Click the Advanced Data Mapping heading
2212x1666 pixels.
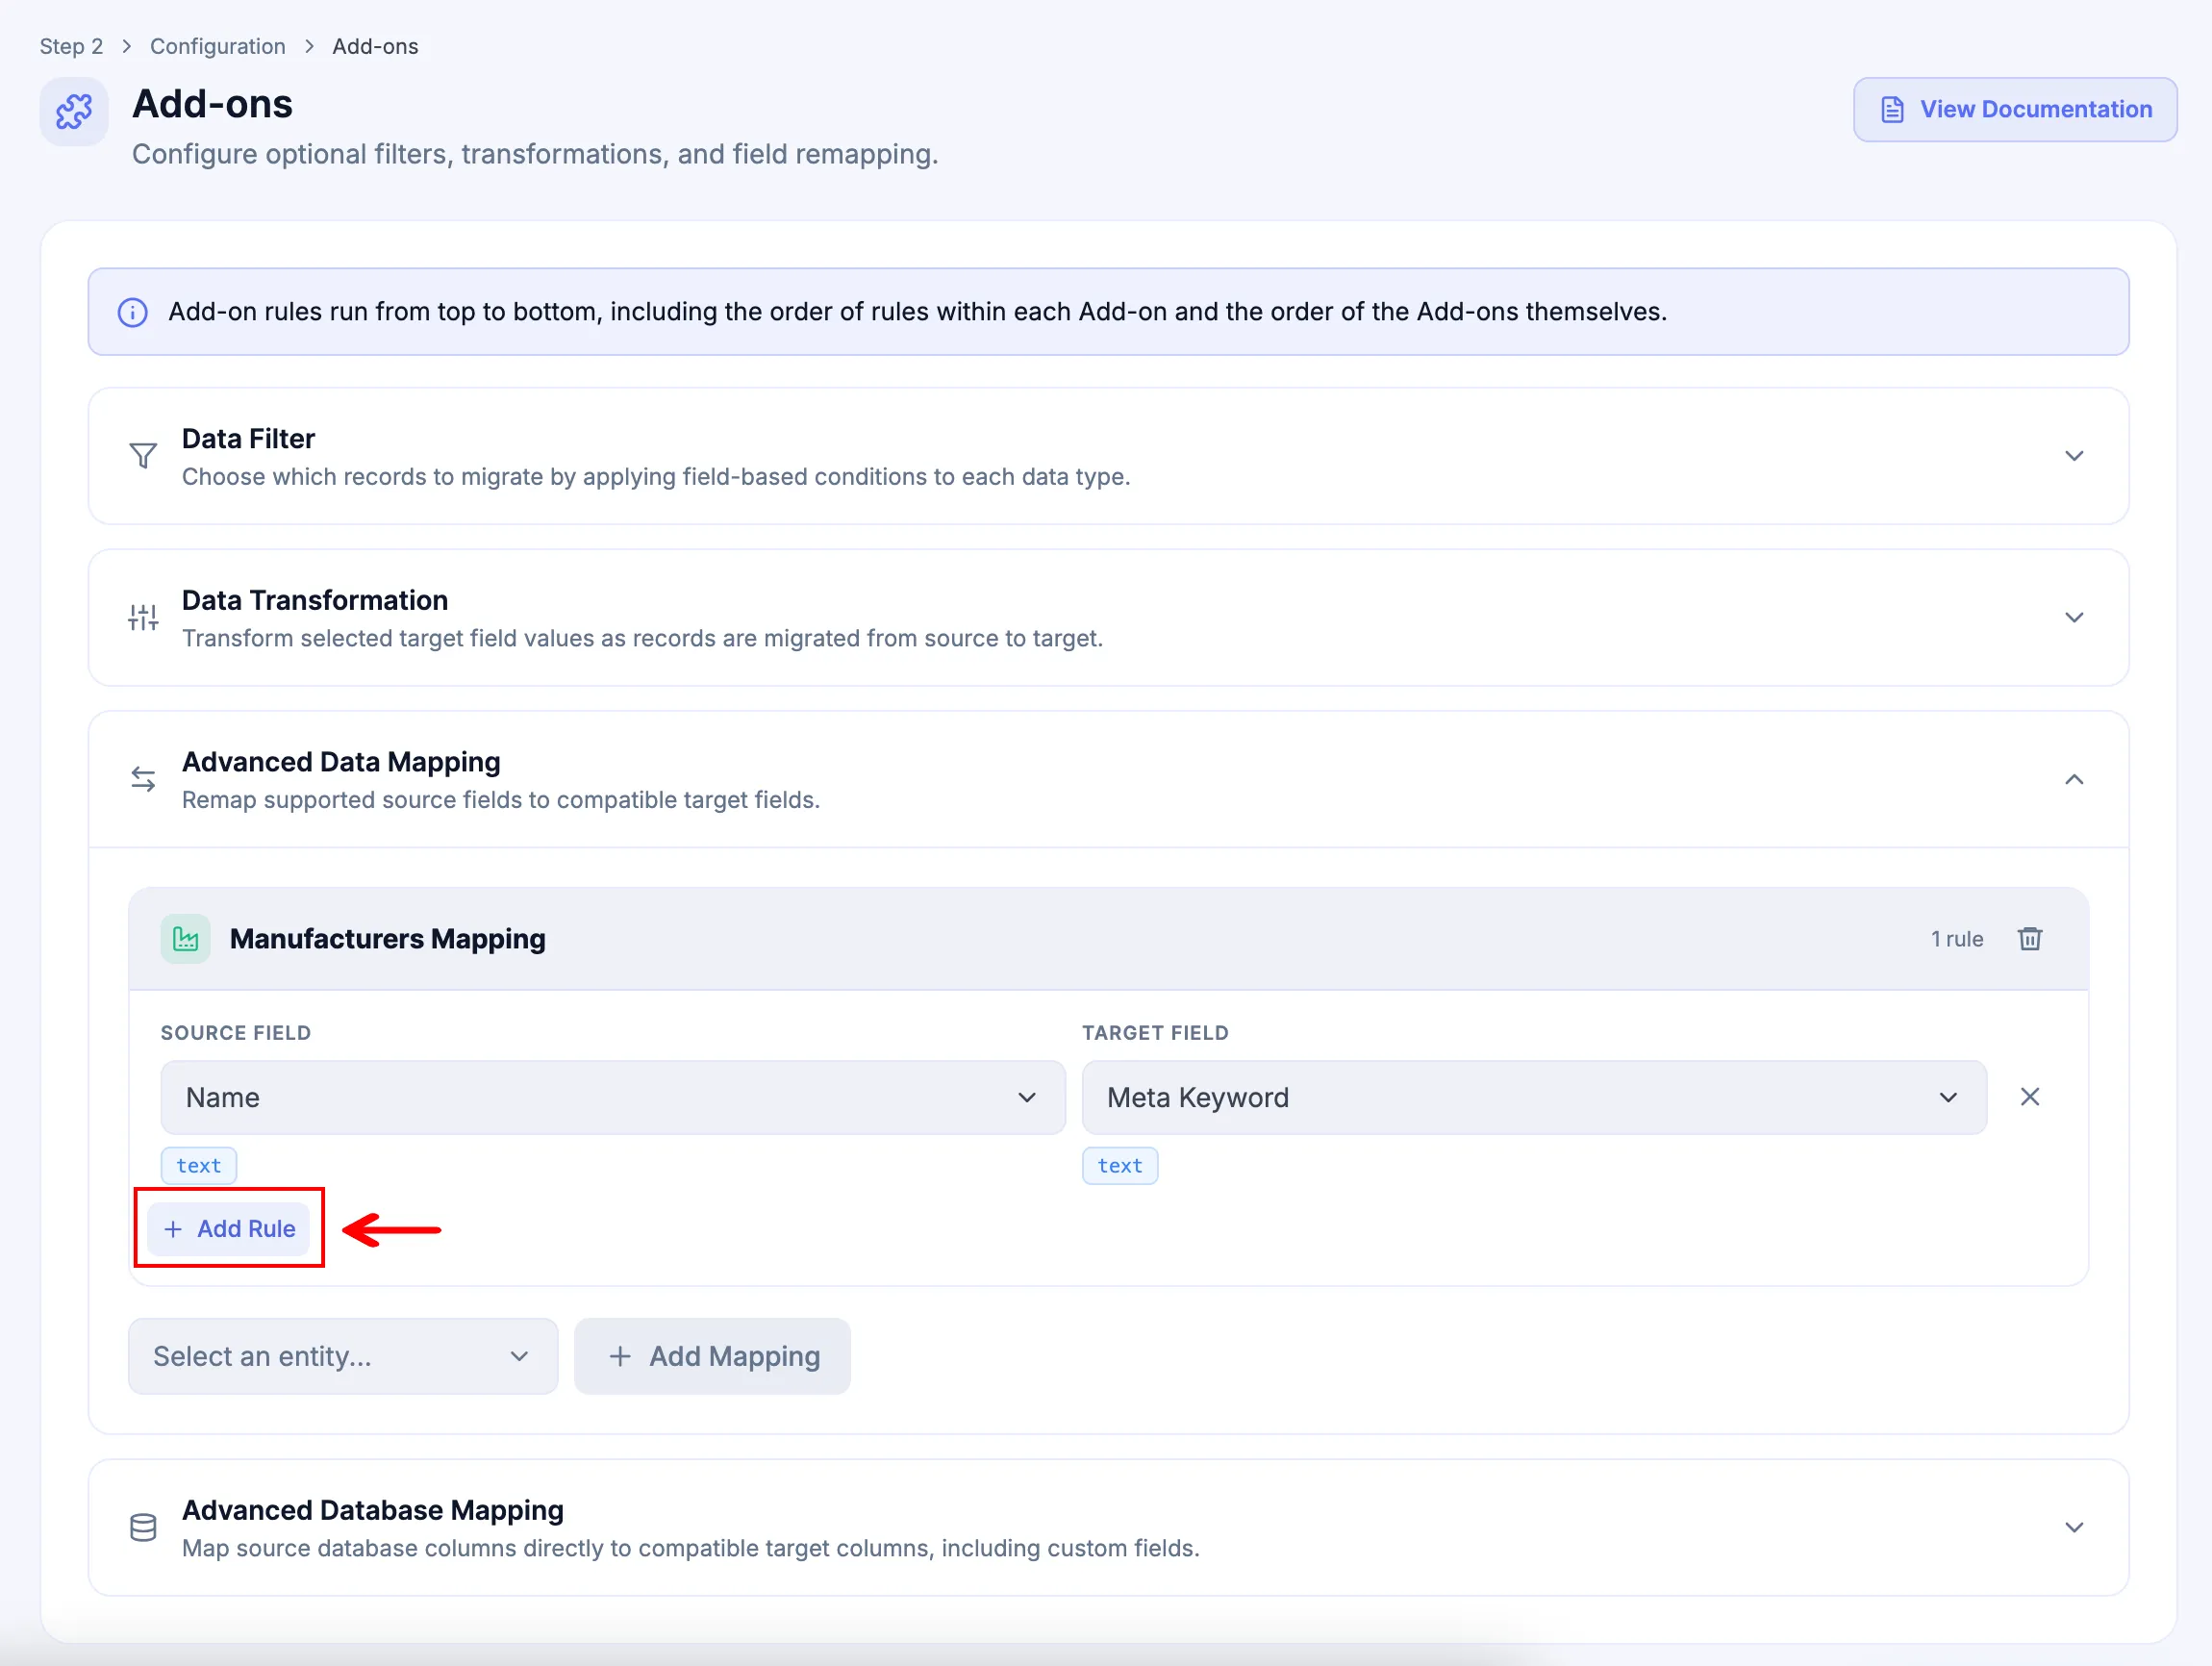pyautogui.click(x=341, y=762)
